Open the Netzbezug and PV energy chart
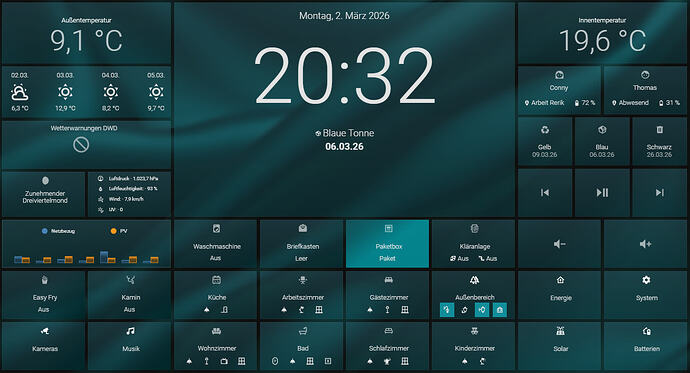690x373 pixels. [x=87, y=244]
